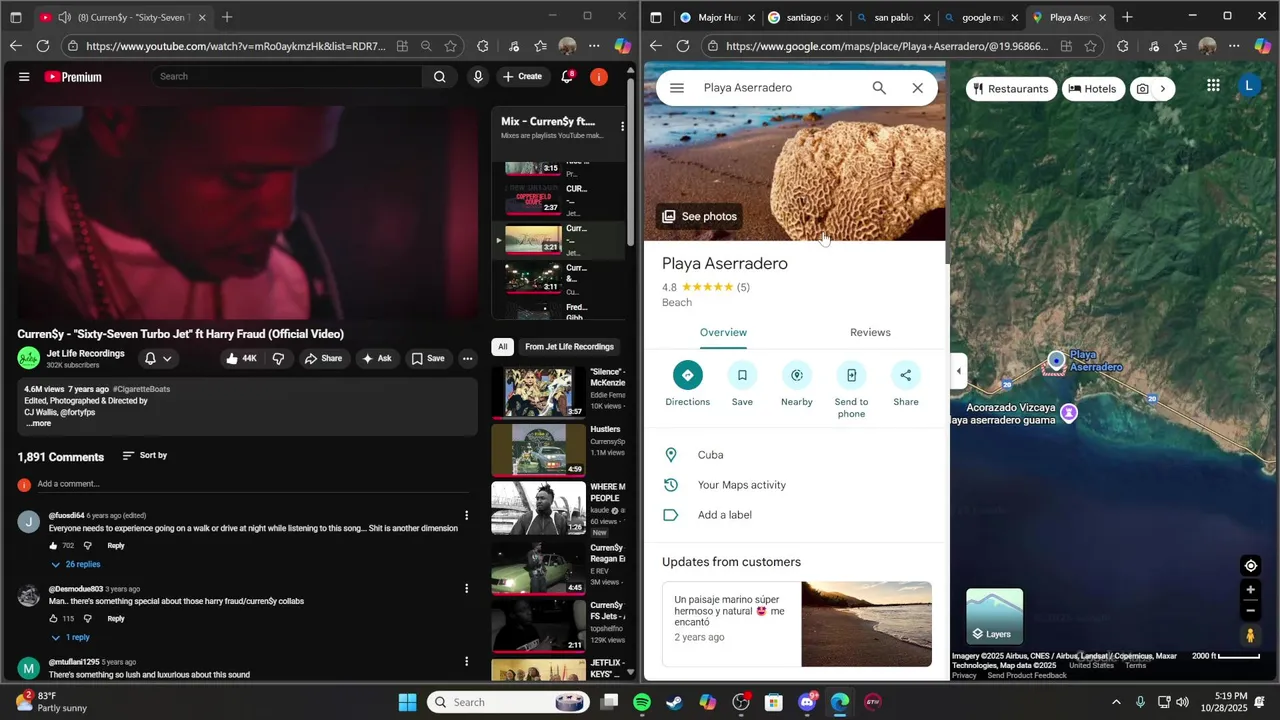Show your location on map
Viewport: 1280px width, 720px height.
click(1250, 566)
